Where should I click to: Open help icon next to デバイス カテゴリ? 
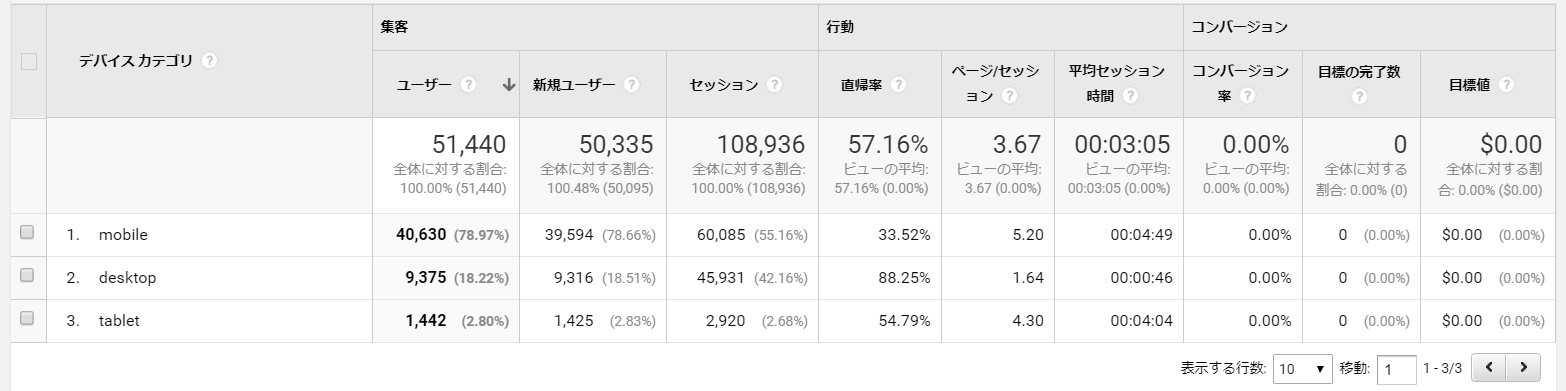point(209,61)
